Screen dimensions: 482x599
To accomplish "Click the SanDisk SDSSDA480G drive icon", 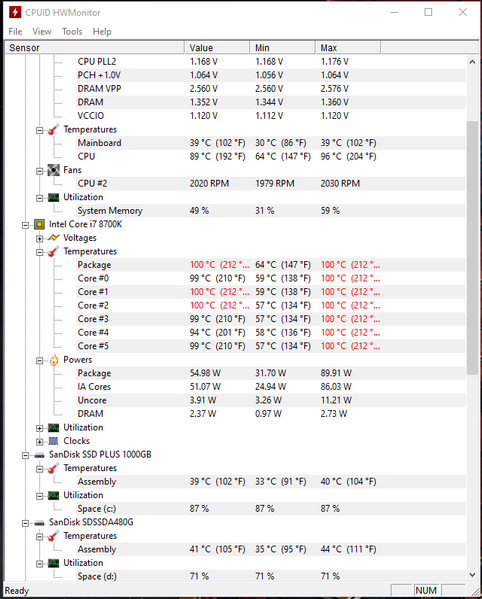I will pos(39,523).
